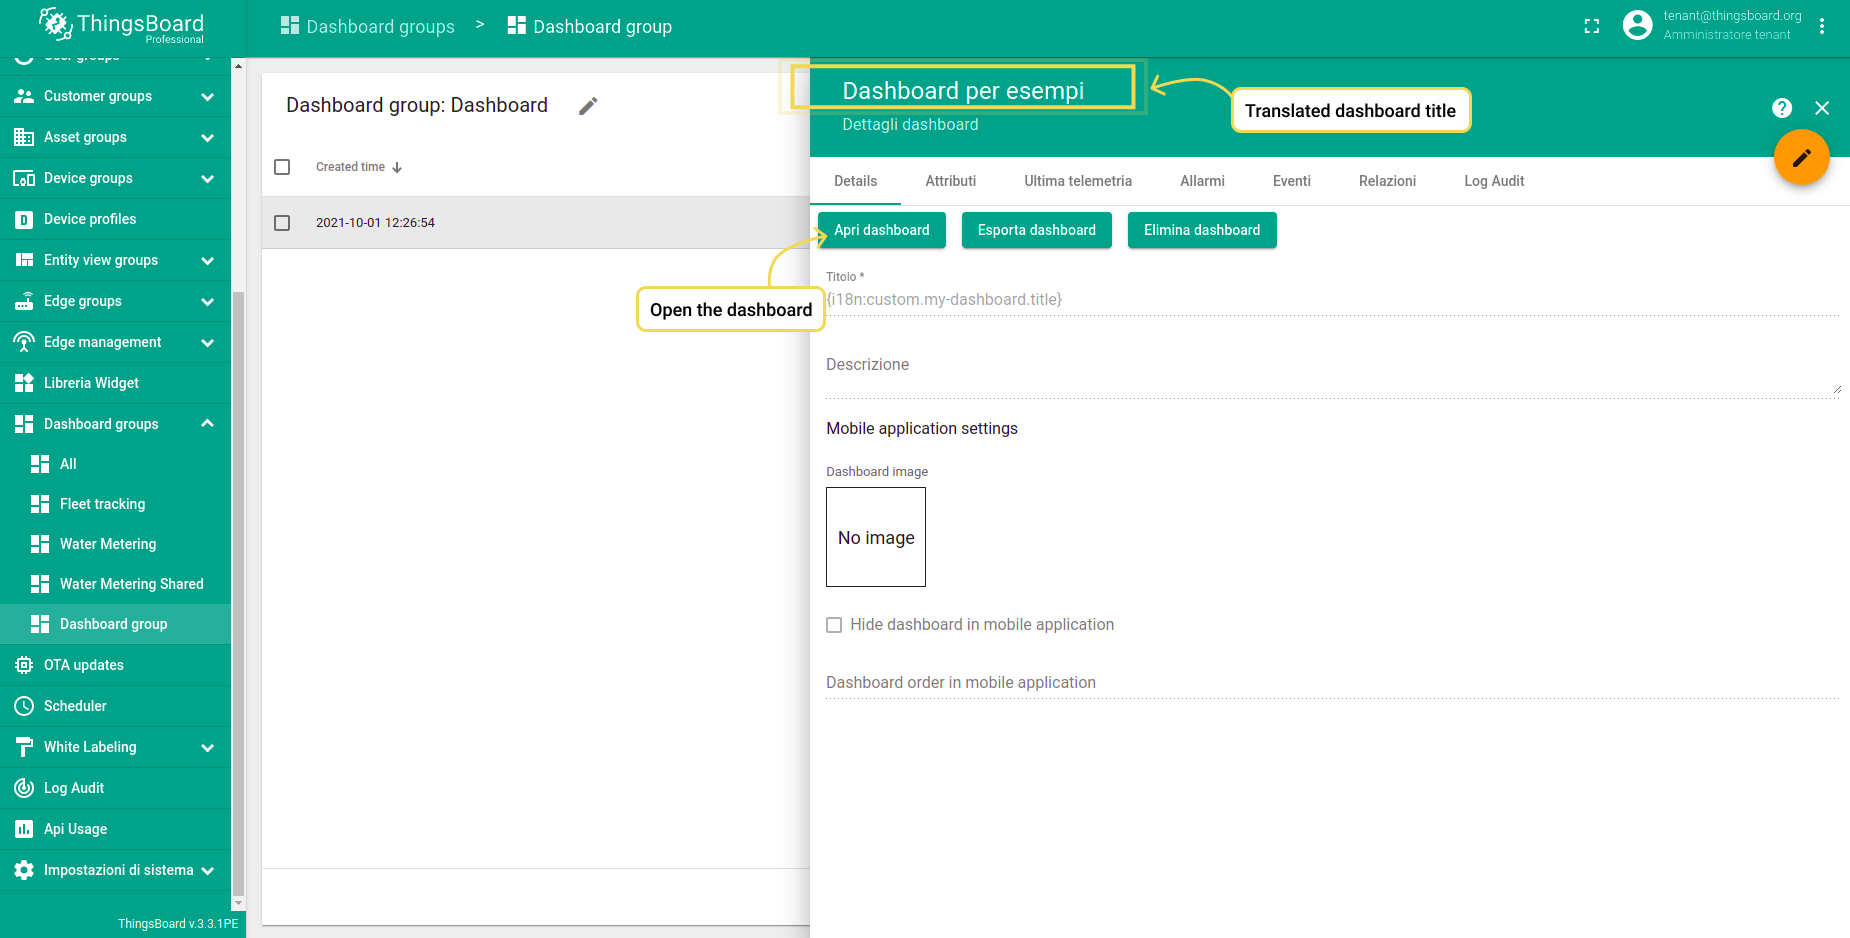The width and height of the screenshot is (1850, 938).
Task: Open Api Usage in sidebar
Action: pyautogui.click(x=75, y=829)
